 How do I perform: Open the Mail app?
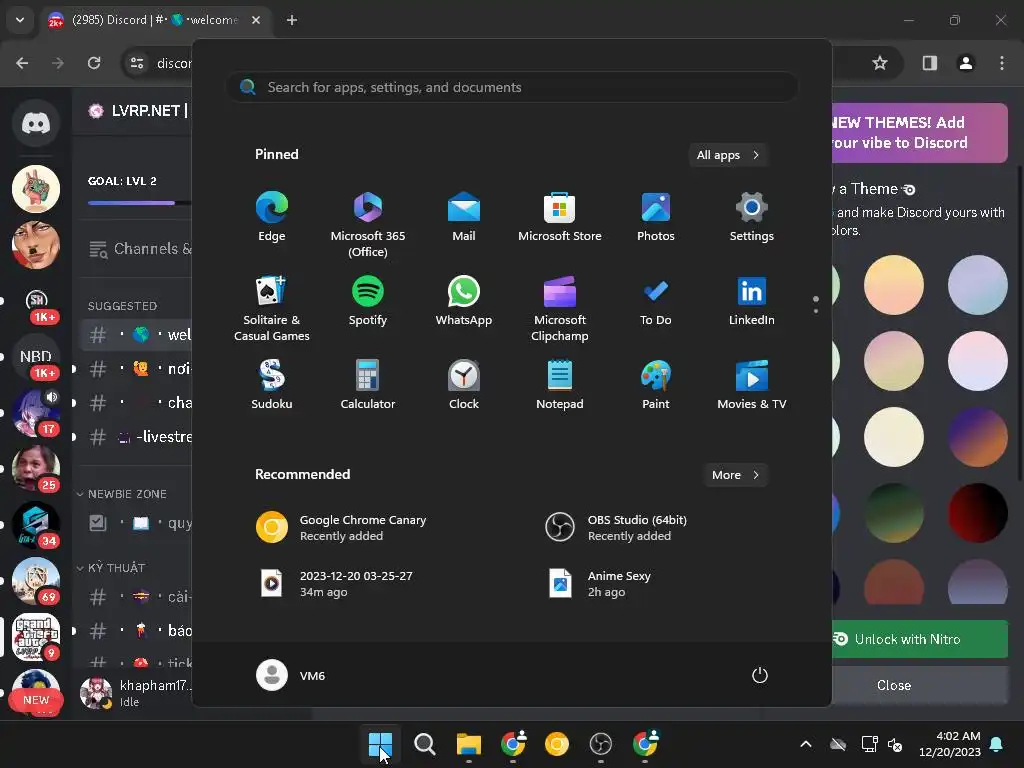click(x=464, y=217)
